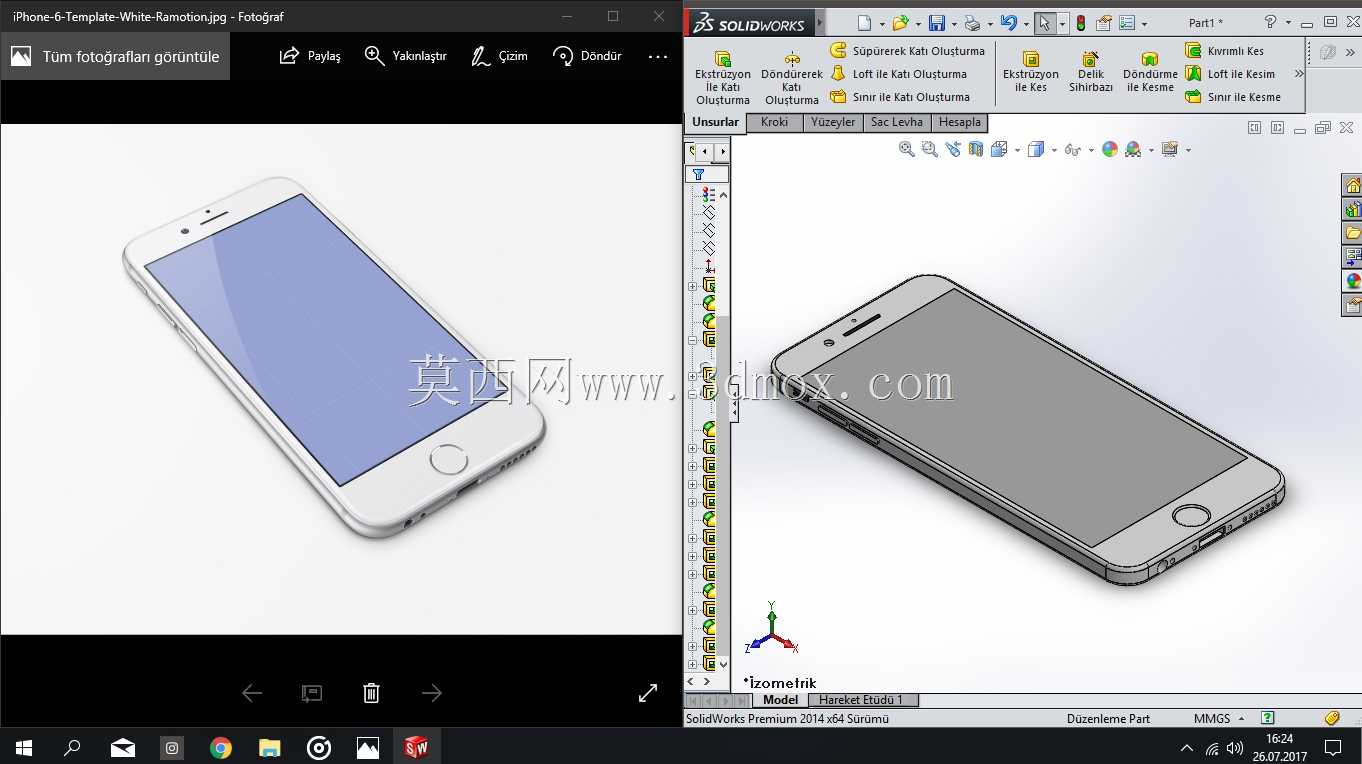This screenshot has width=1362, height=764.
Task: Switch to Unsurlar tab
Action: click(715, 122)
